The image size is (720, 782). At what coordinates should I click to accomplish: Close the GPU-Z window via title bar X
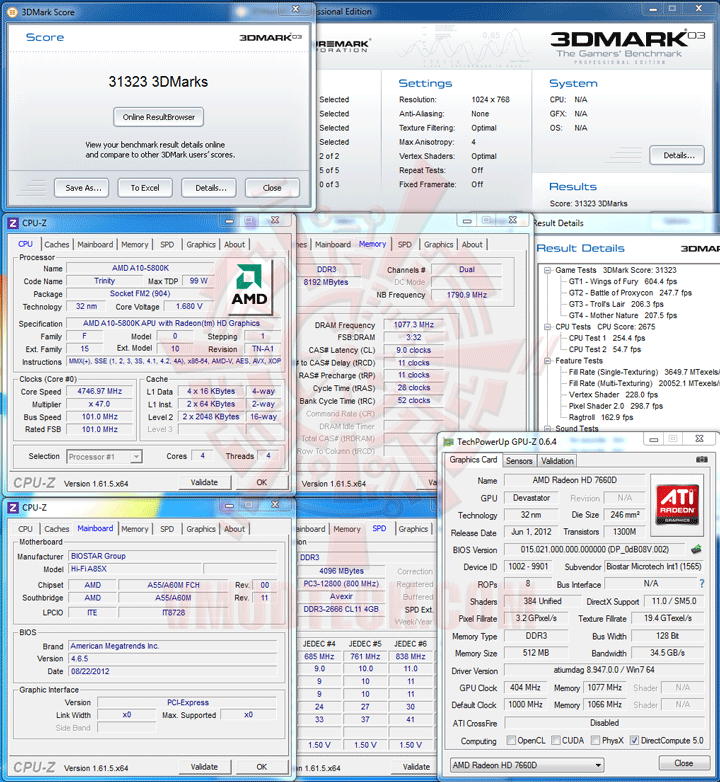click(x=699, y=439)
